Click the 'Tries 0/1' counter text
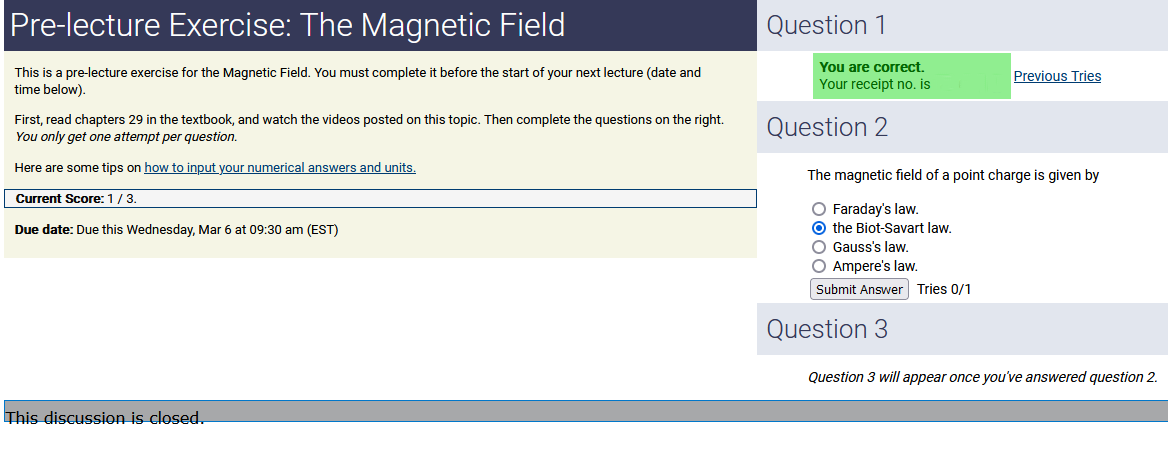Screen dimensions: 1168x459 point(944,289)
